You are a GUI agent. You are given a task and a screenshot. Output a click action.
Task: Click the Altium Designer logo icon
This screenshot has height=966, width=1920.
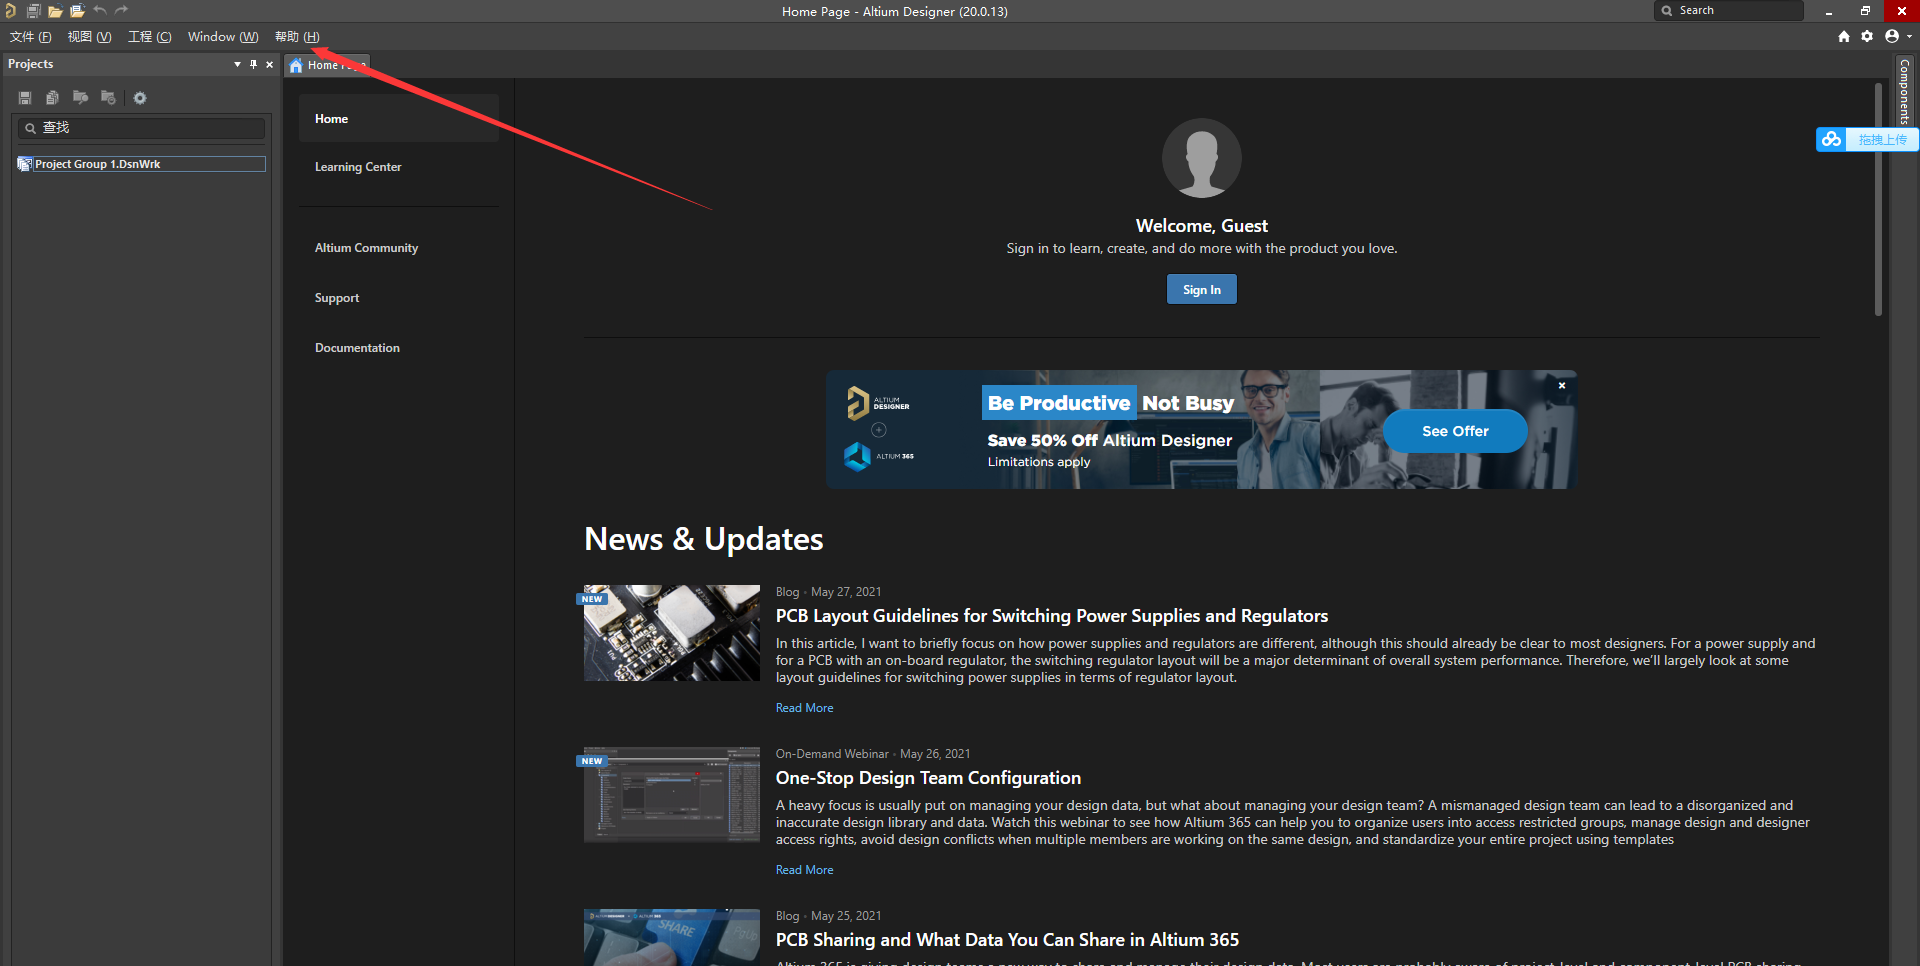pyautogui.click(x=11, y=11)
